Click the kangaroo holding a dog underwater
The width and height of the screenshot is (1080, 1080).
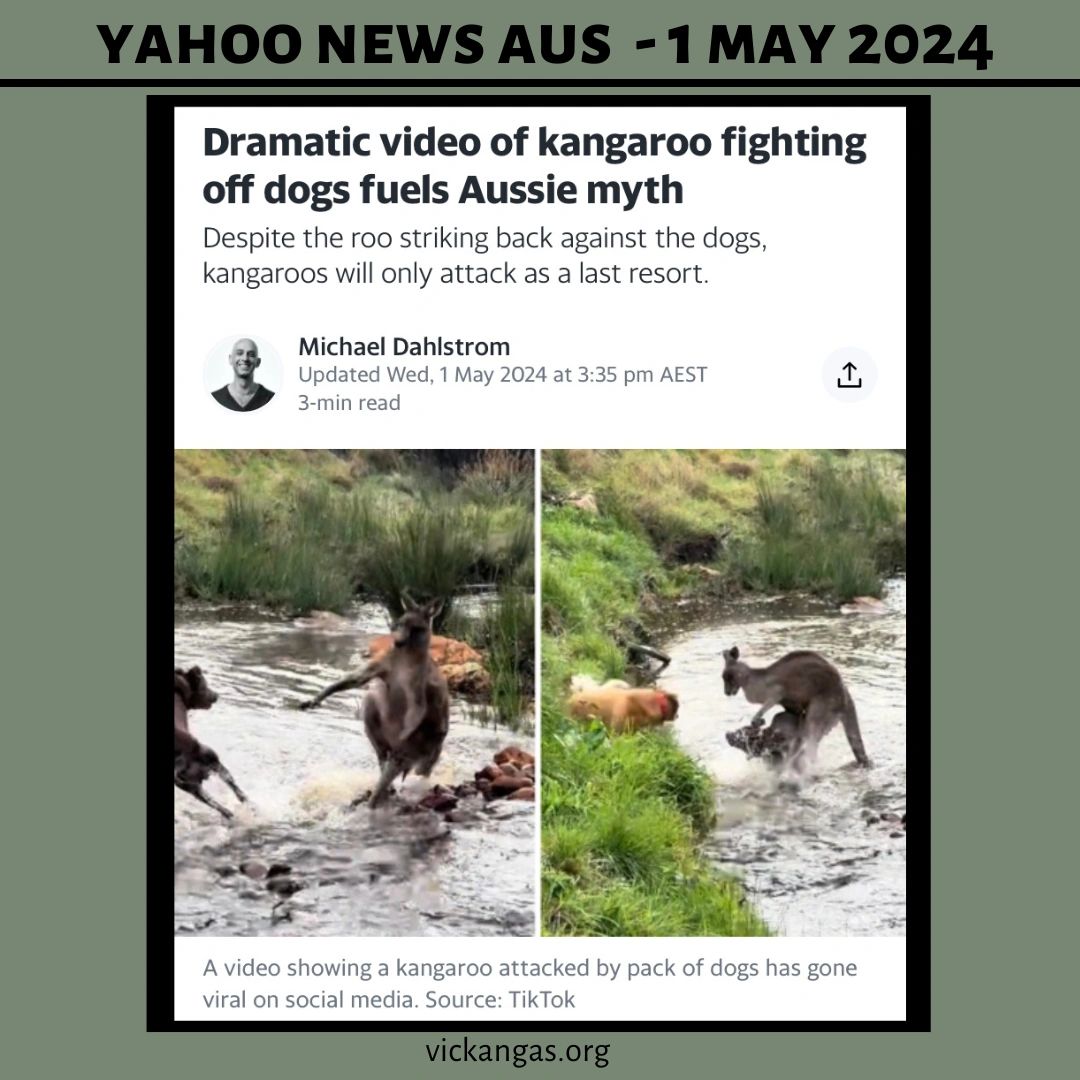point(794,709)
